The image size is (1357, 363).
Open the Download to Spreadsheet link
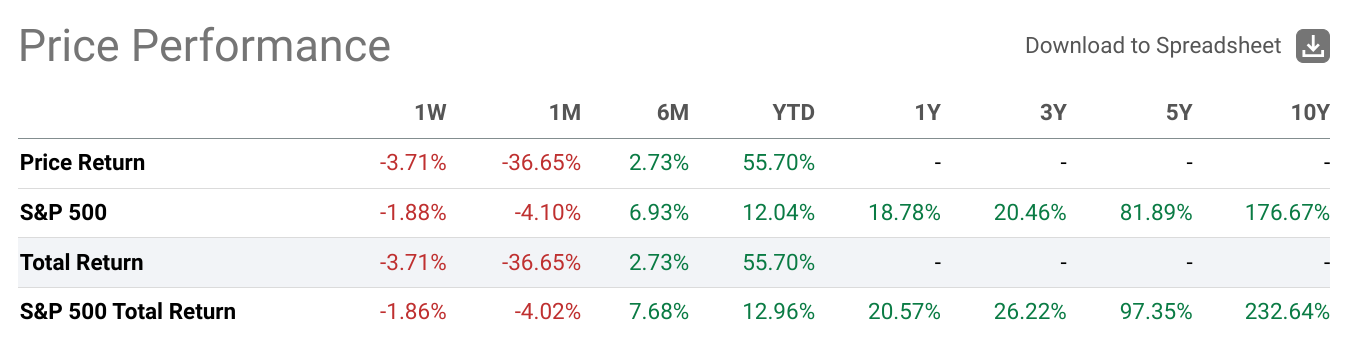pyautogui.click(x=1153, y=46)
